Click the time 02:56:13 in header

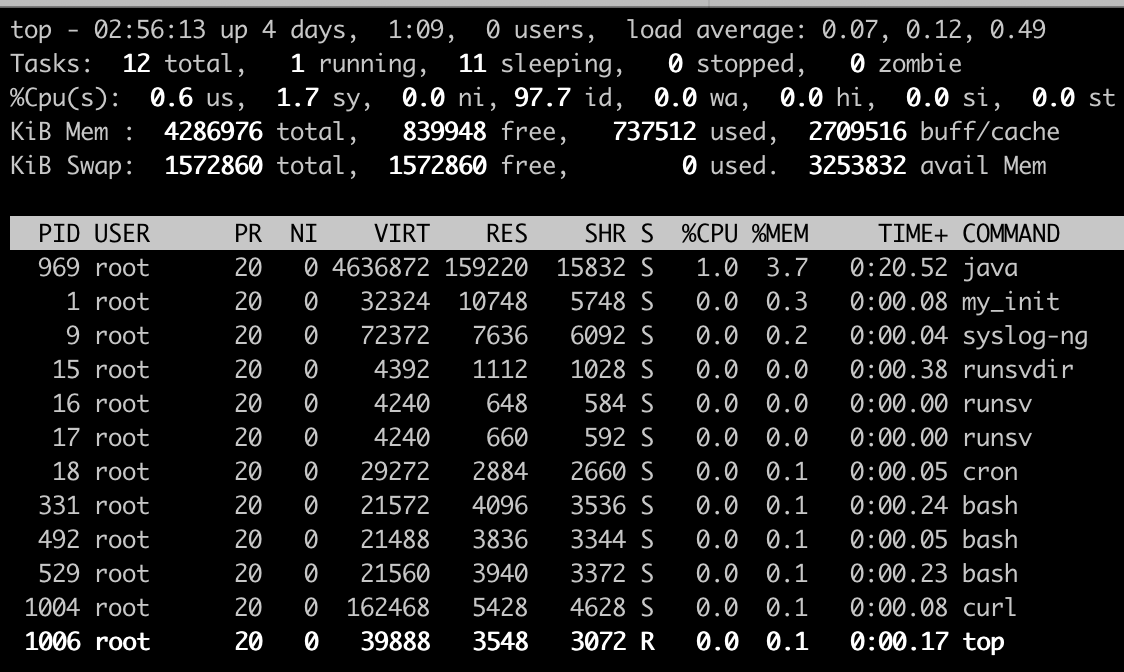coord(150,30)
